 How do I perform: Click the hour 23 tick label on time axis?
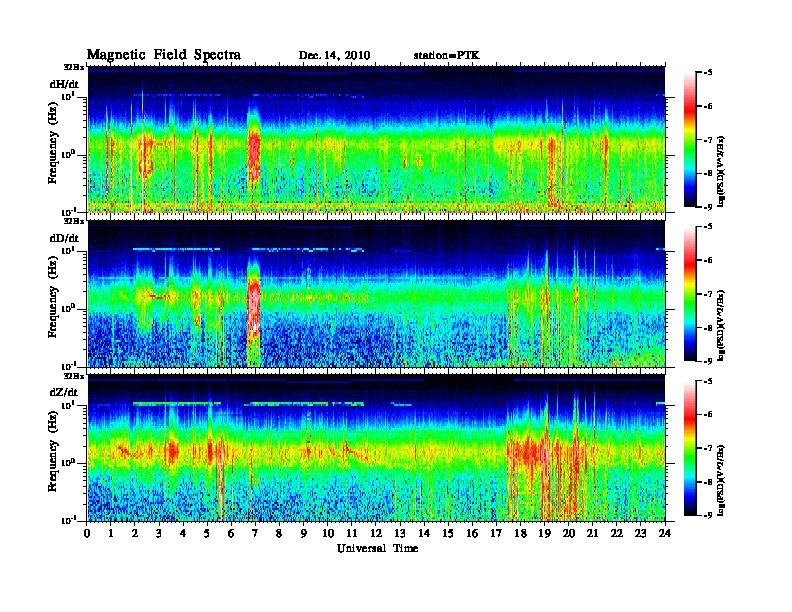[640, 534]
